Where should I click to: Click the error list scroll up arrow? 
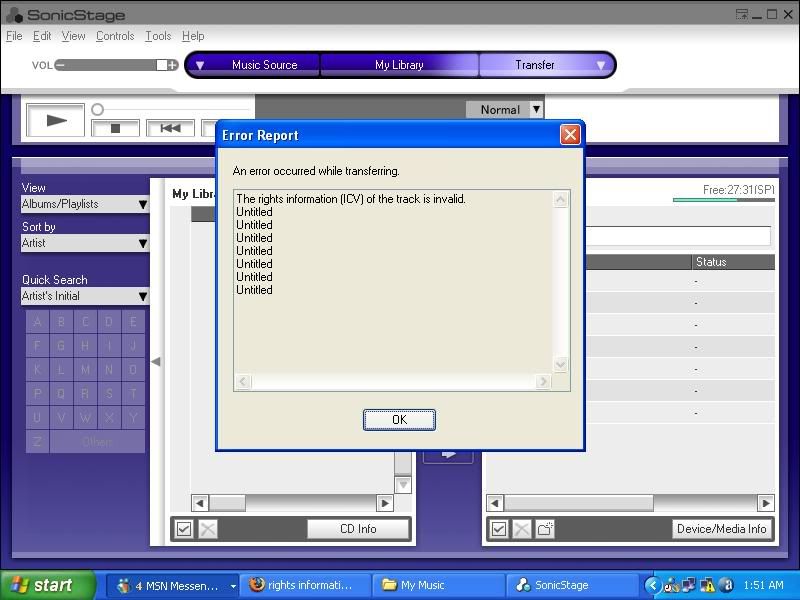tap(560, 199)
